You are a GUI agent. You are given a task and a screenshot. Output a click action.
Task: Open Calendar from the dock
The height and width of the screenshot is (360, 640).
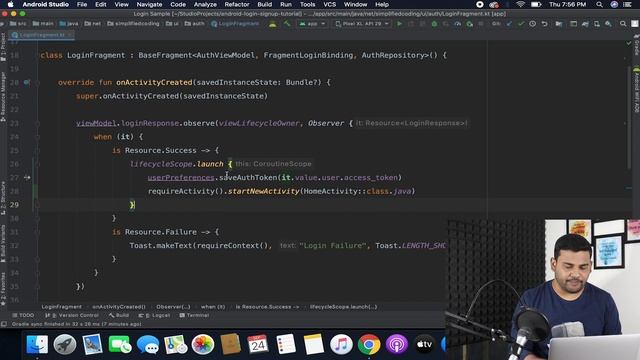[258, 344]
